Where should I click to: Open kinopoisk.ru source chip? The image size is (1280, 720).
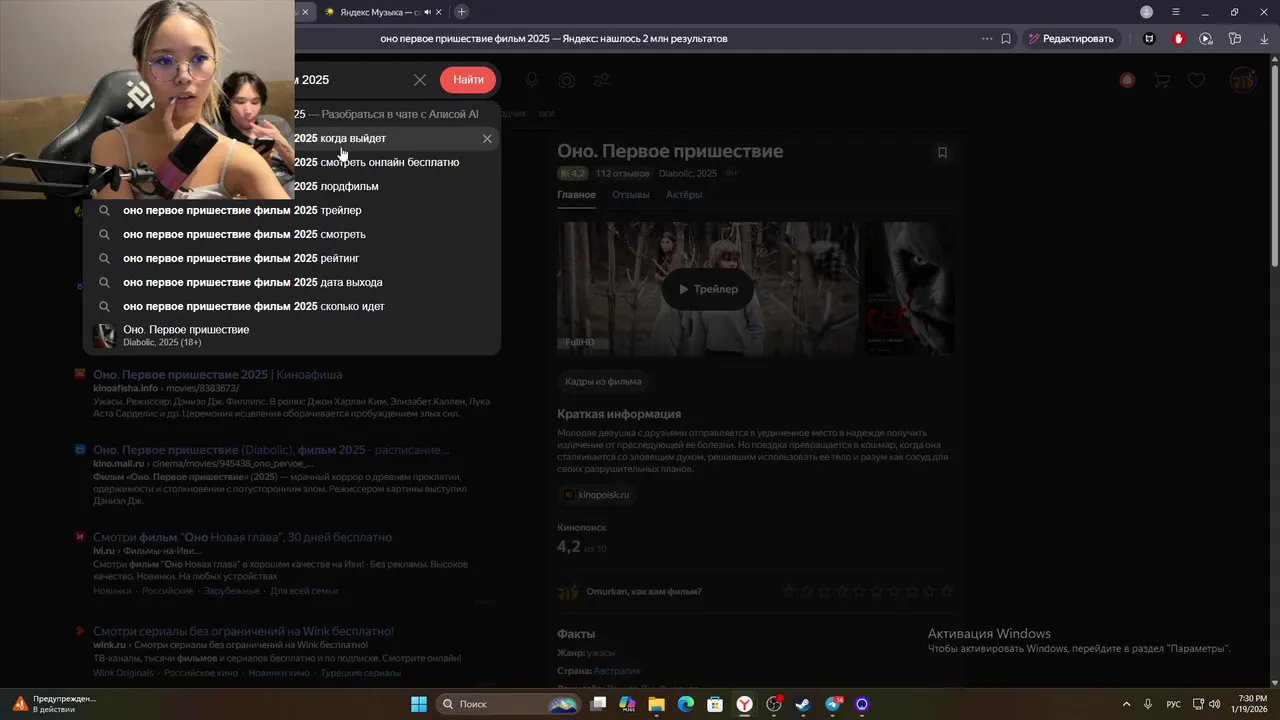[x=596, y=494]
